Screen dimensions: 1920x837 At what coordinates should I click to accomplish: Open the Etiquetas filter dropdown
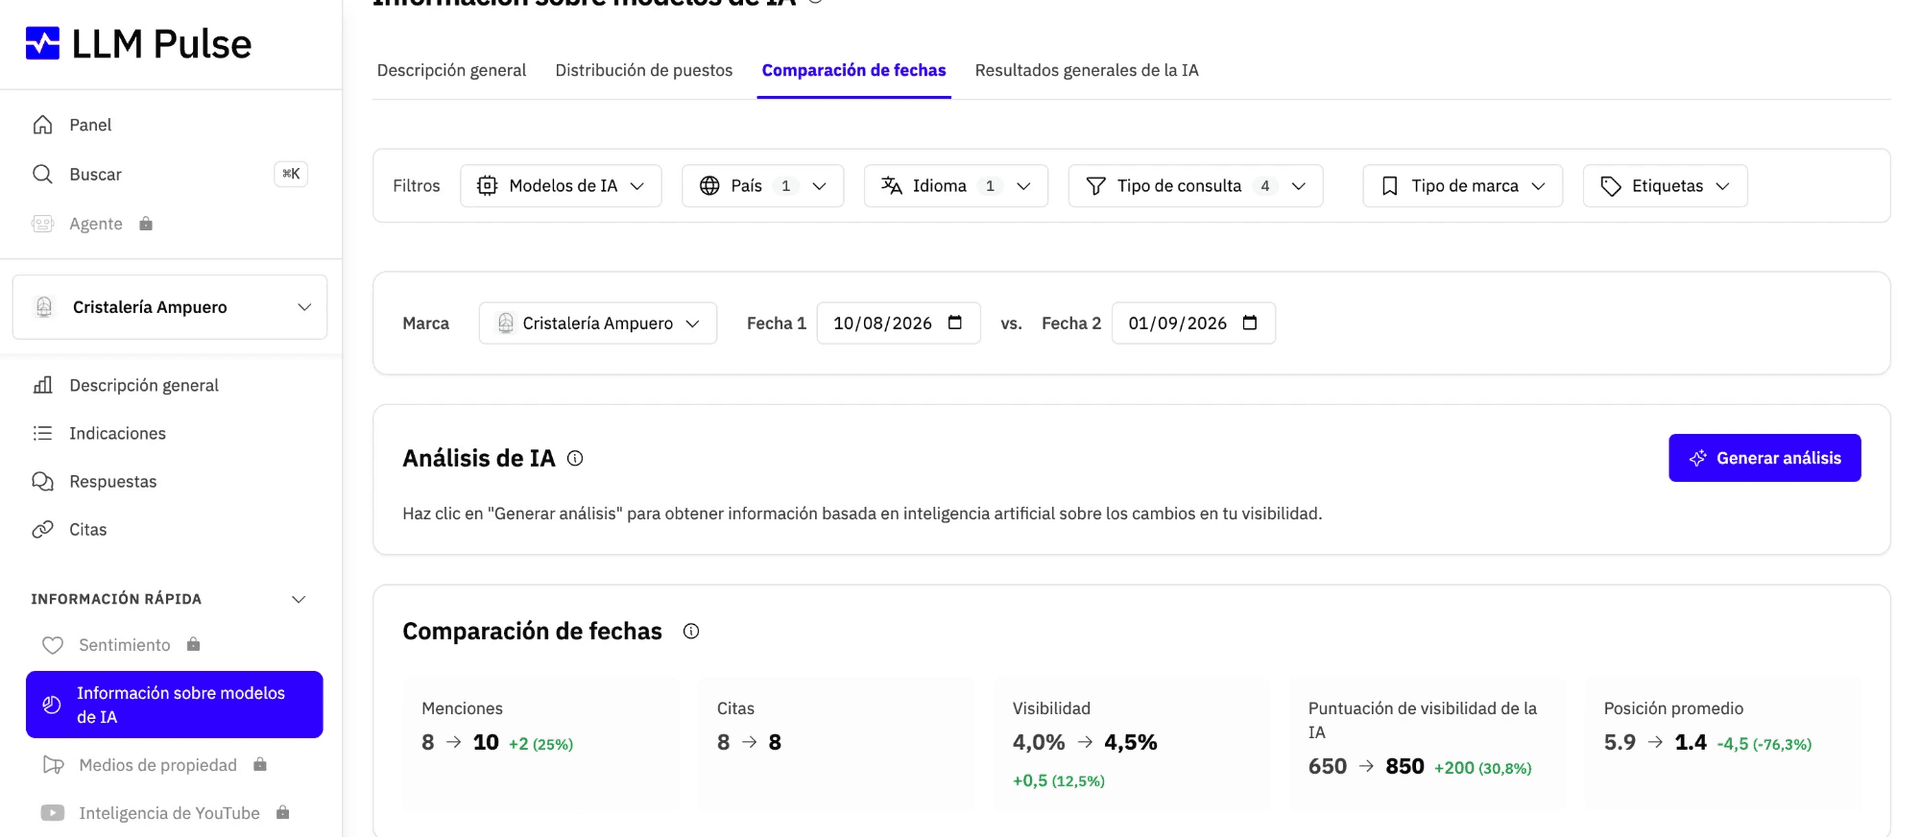tap(1666, 186)
